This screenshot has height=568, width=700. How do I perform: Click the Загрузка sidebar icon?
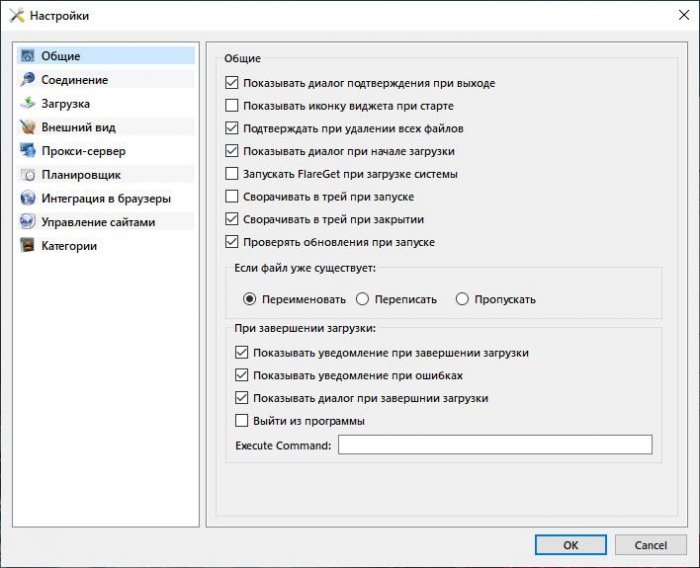(28, 103)
